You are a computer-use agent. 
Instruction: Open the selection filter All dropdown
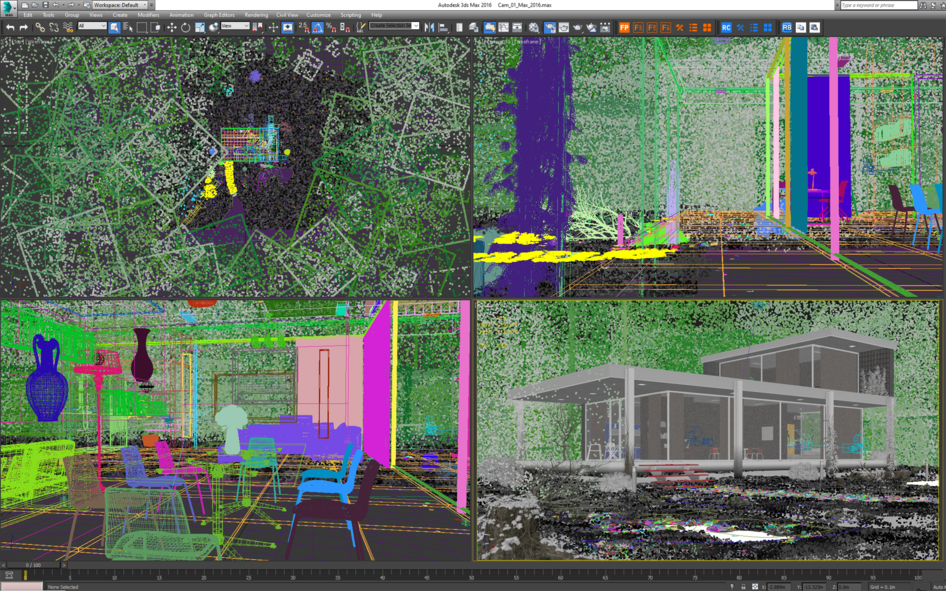tap(92, 26)
